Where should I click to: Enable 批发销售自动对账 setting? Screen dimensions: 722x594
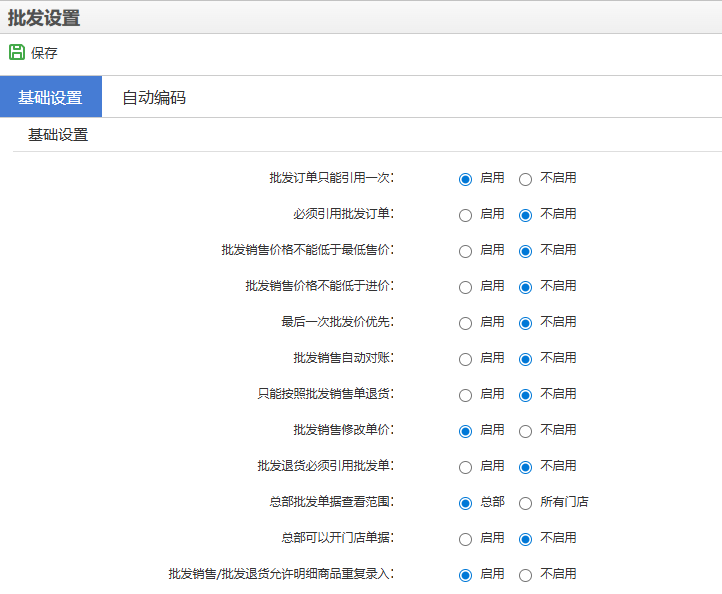(x=465, y=359)
